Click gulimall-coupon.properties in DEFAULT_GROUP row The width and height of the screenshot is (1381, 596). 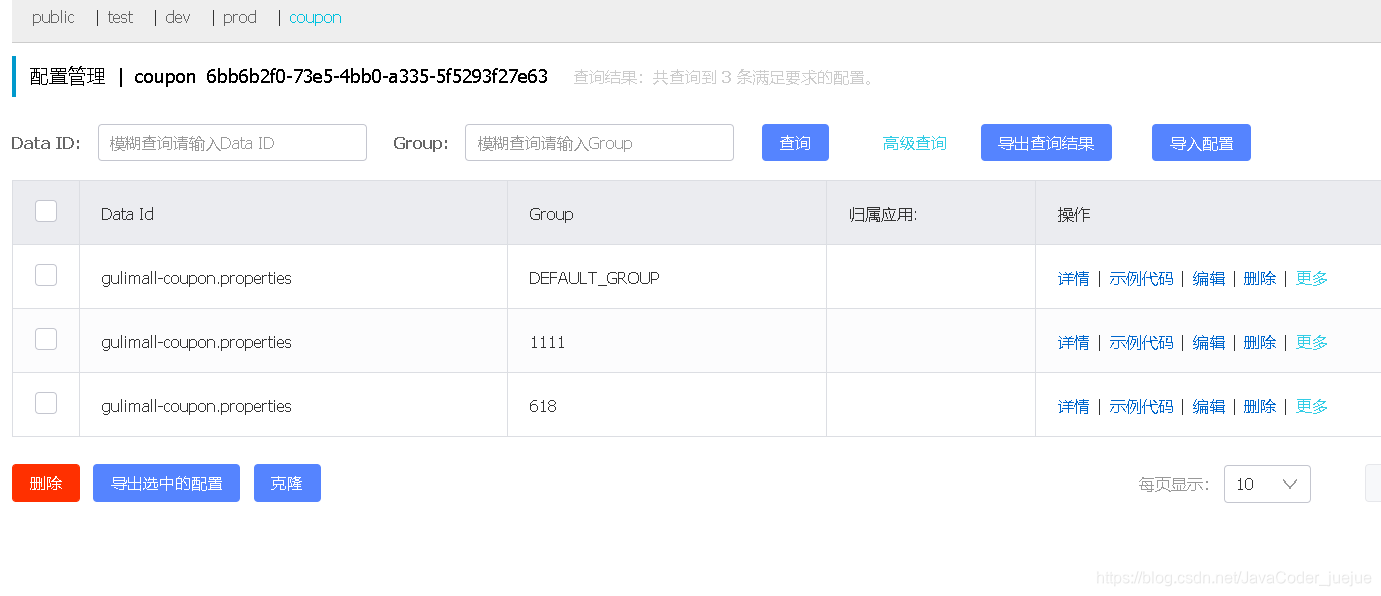196,278
